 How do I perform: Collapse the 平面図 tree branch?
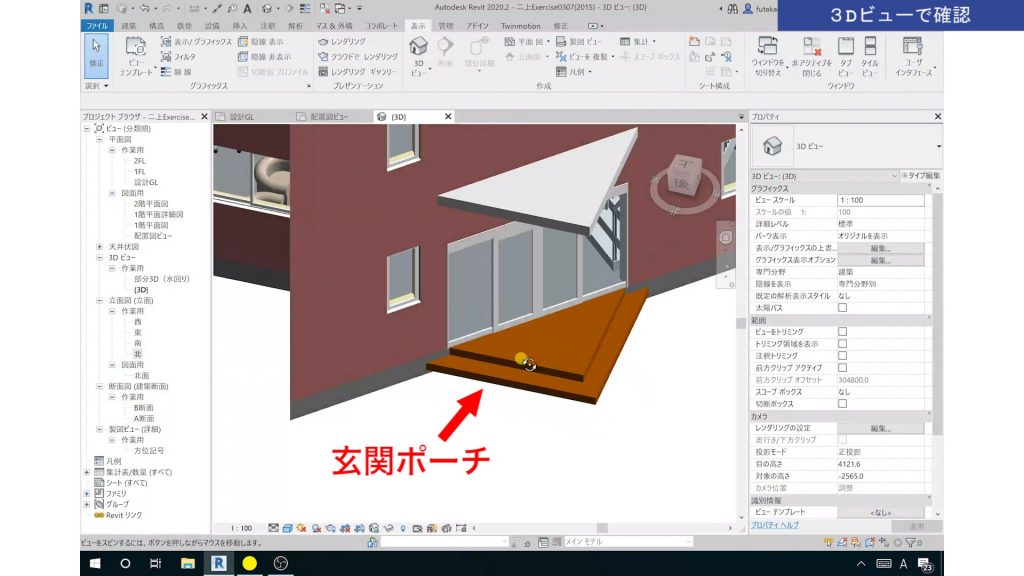tap(100, 140)
